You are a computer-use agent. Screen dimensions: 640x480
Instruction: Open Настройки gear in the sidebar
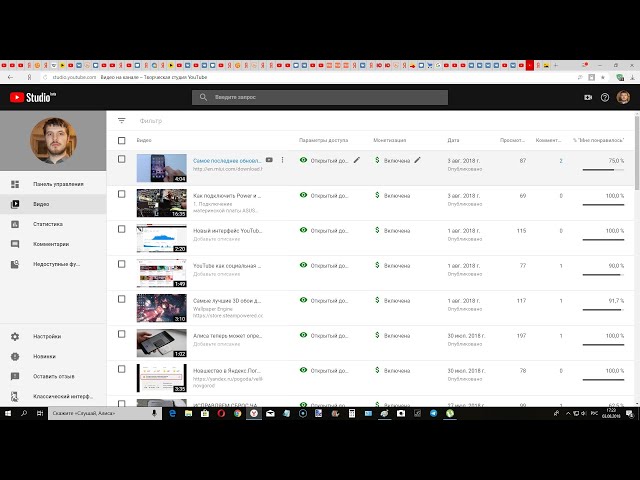click(15, 336)
